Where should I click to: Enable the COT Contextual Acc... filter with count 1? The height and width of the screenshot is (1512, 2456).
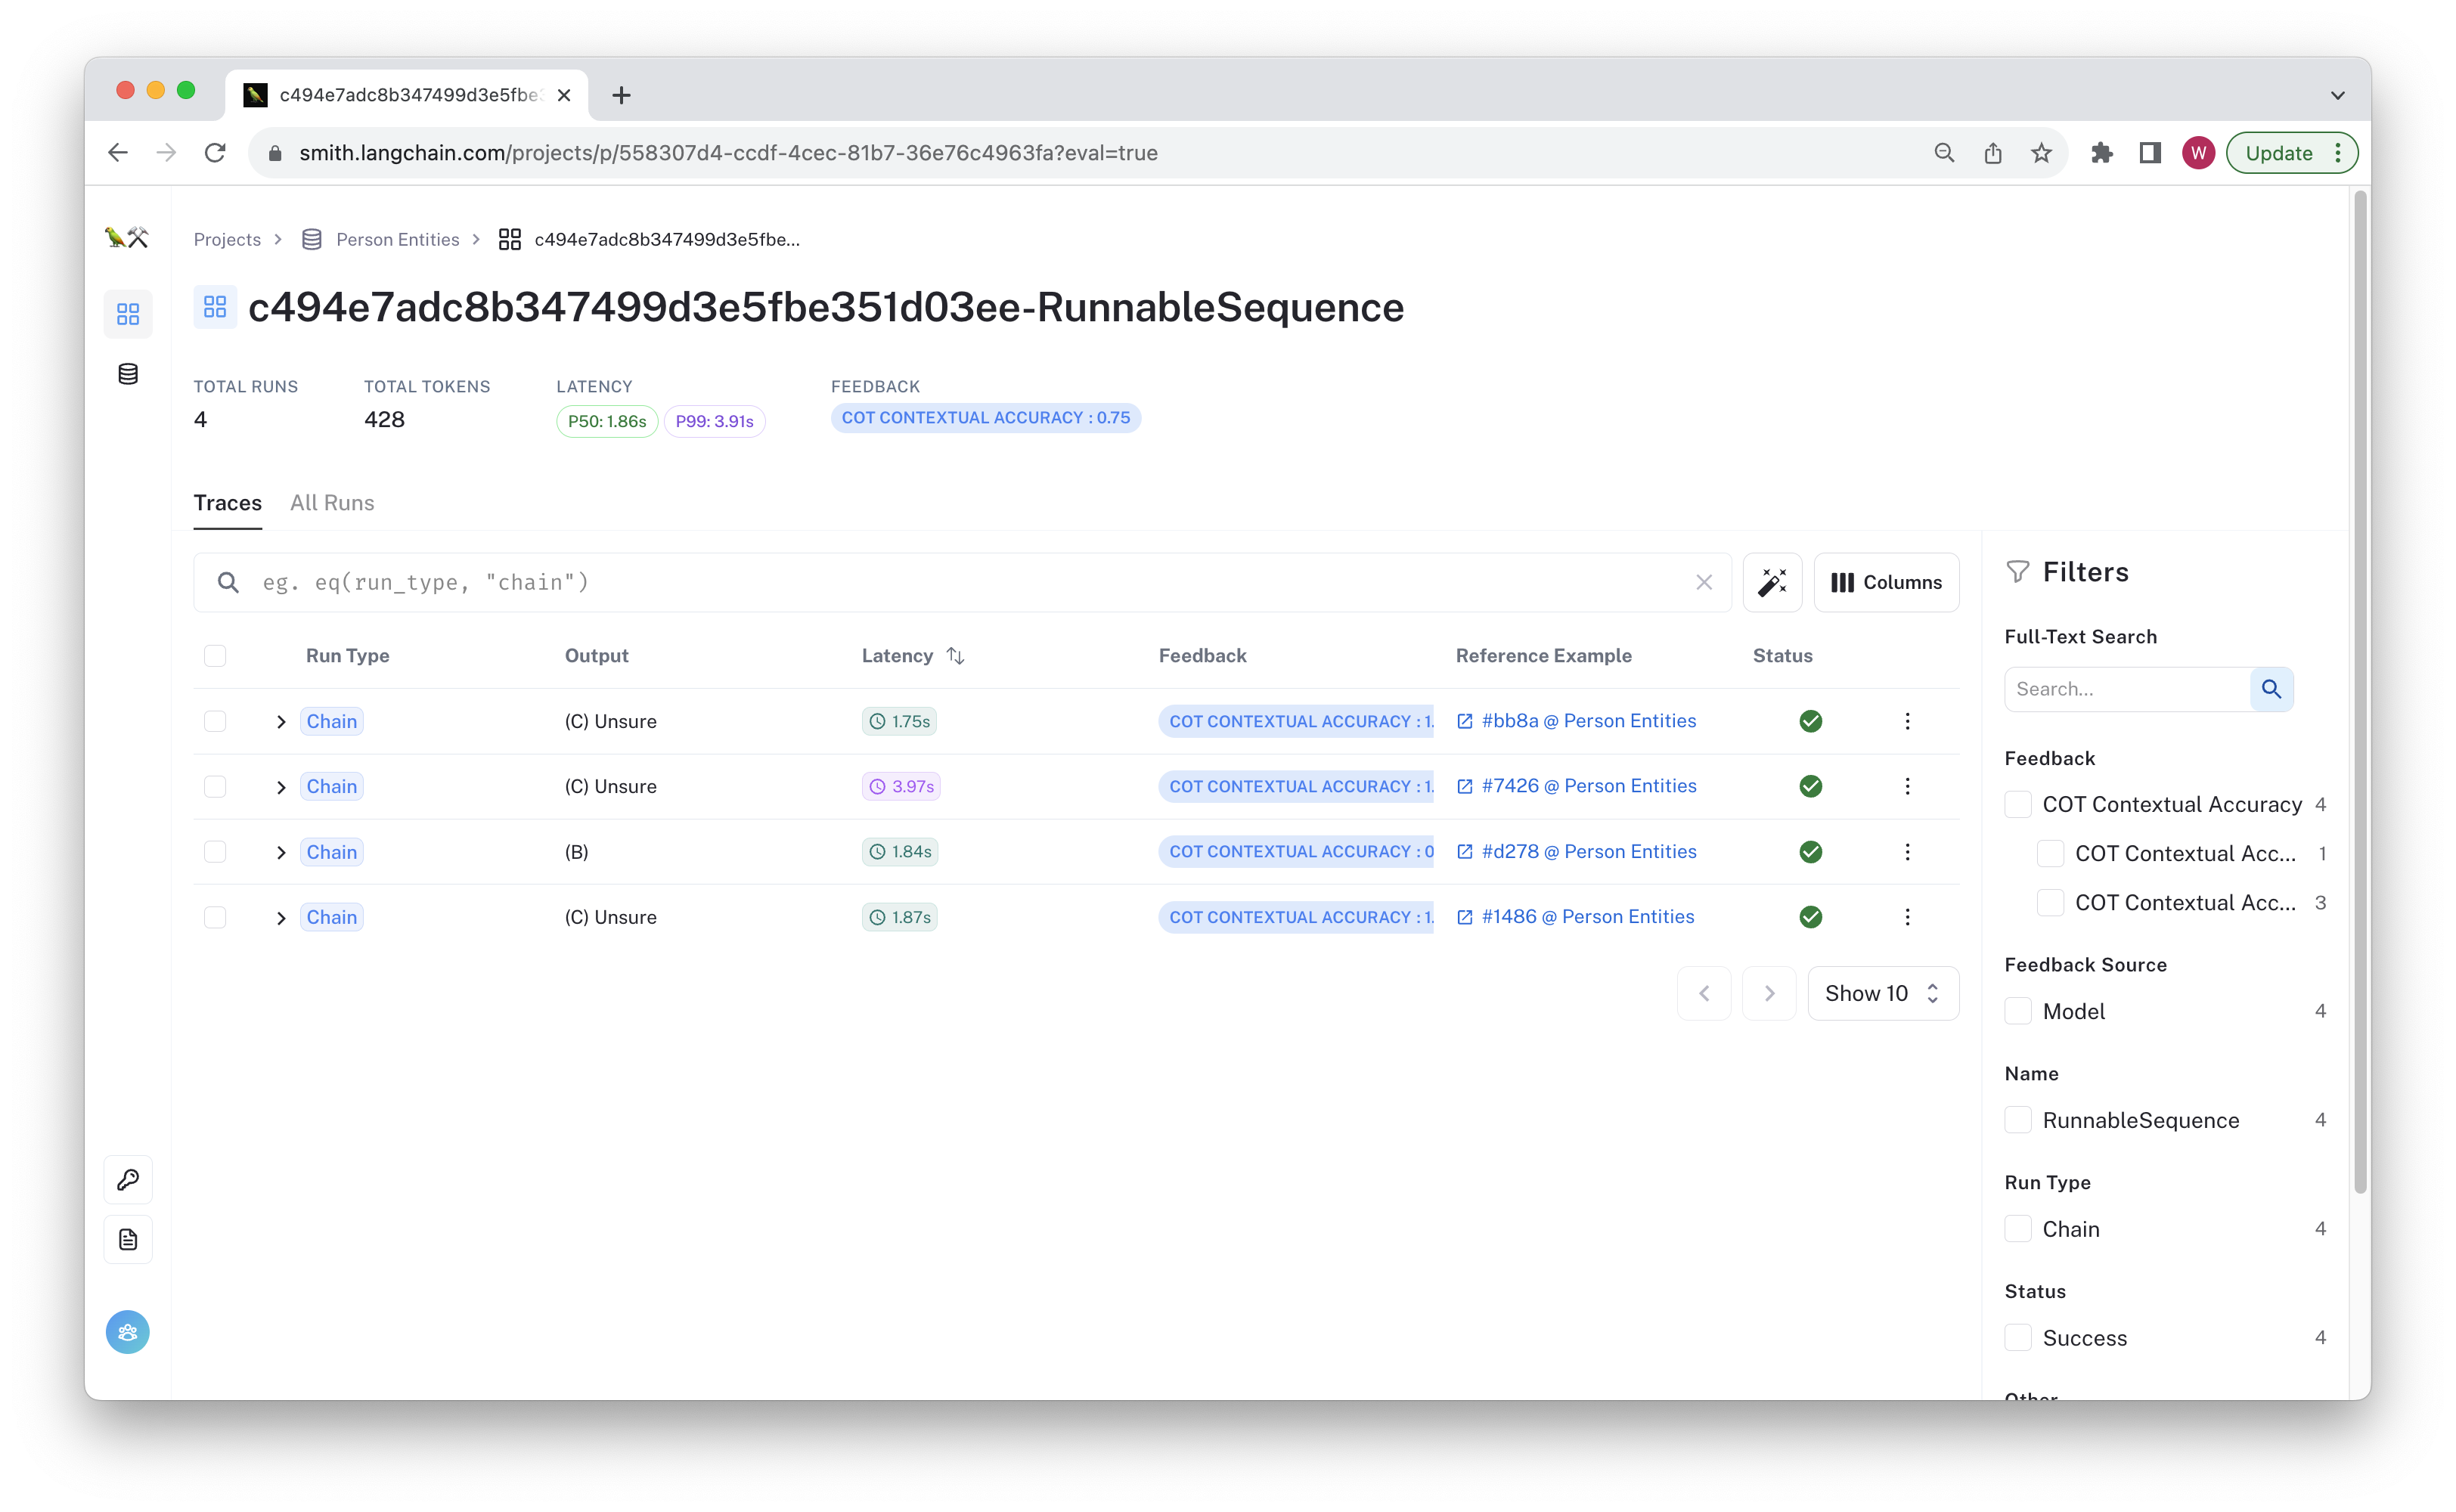point(2050,853)
